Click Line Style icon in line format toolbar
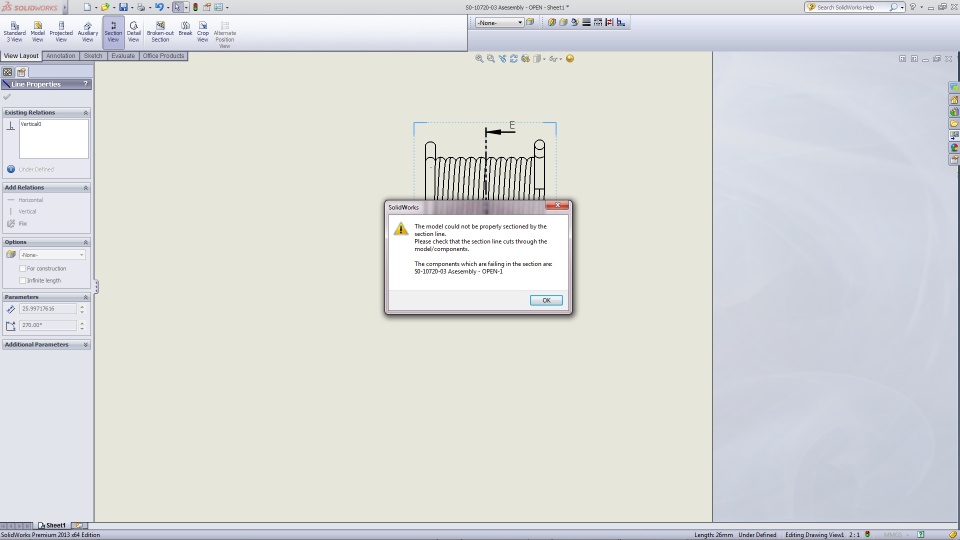This screenshot has width=960, height=540. tap(598, 23)
